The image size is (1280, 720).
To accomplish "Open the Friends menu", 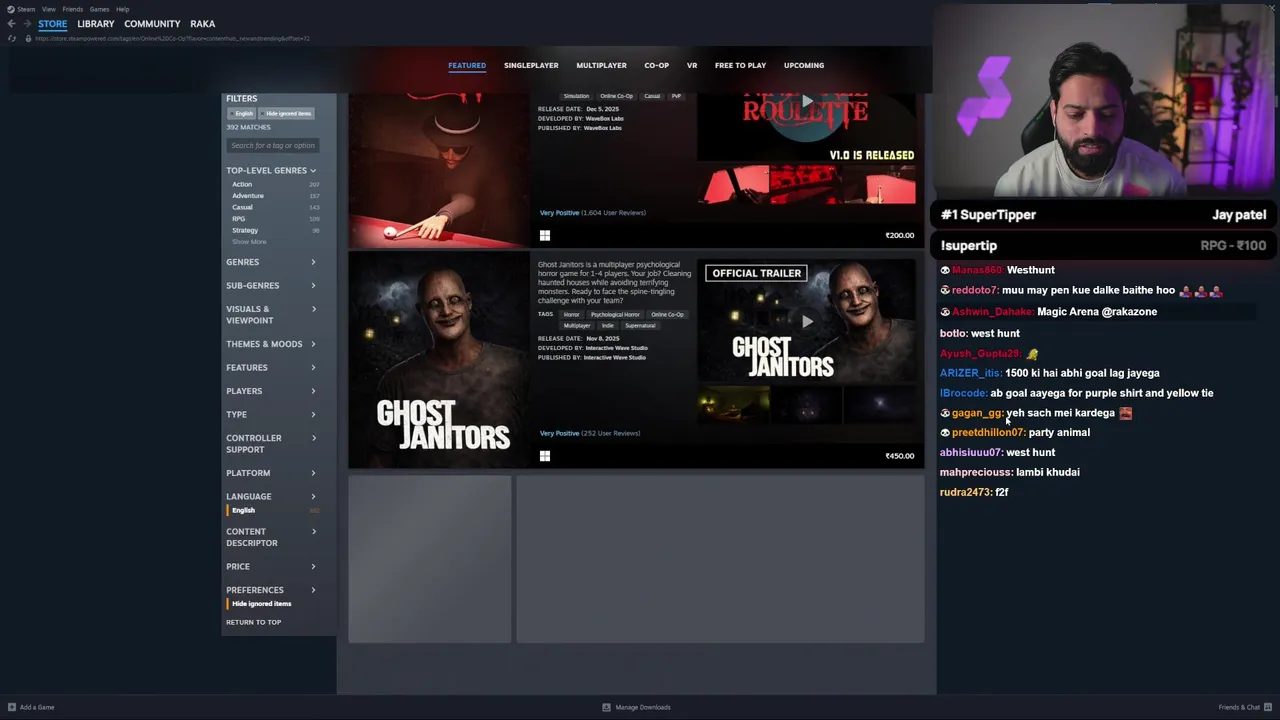I will pyautogui.click(x=73, y=9).
